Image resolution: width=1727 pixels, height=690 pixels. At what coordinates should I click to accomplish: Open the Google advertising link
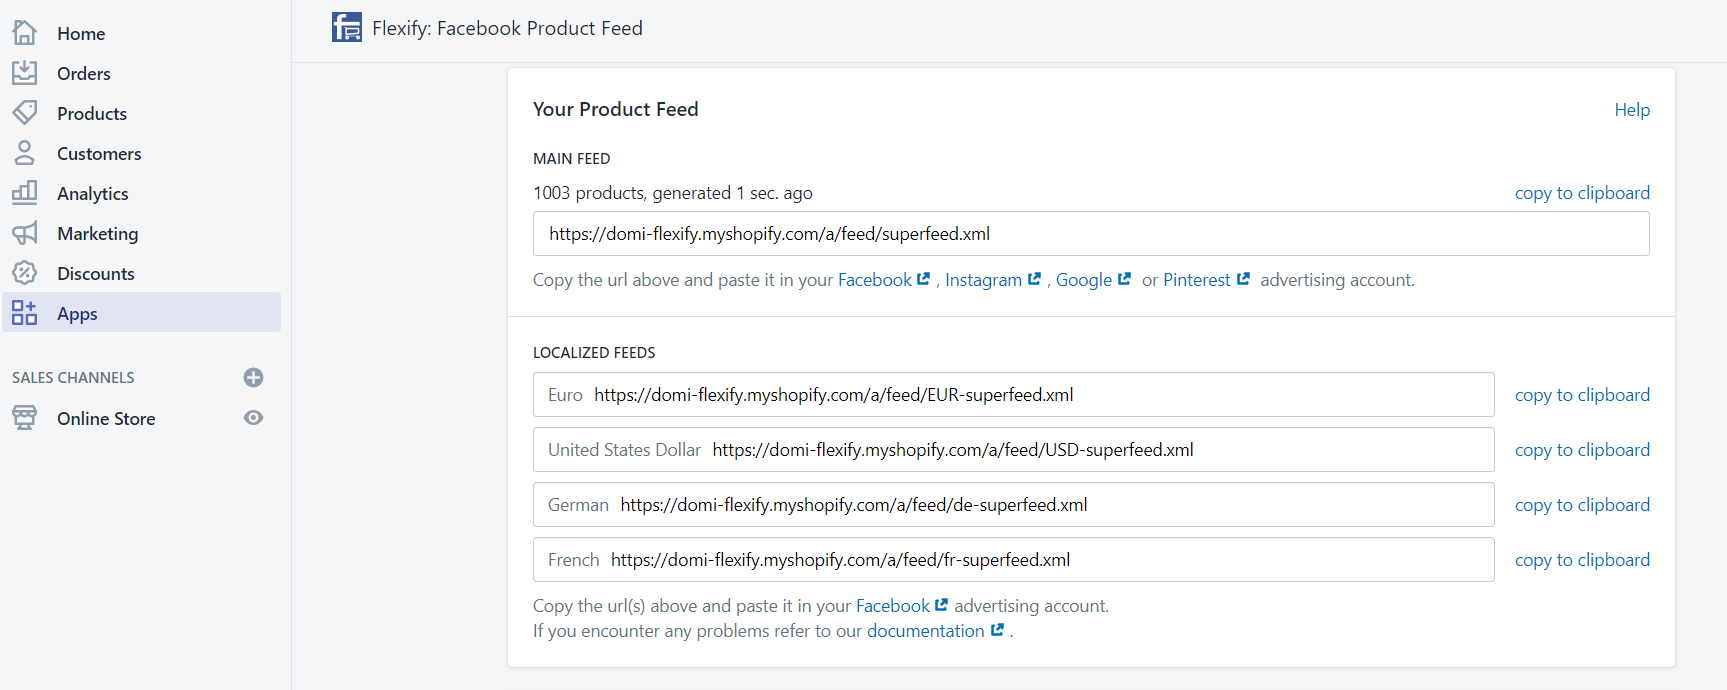click(1084, 280)
